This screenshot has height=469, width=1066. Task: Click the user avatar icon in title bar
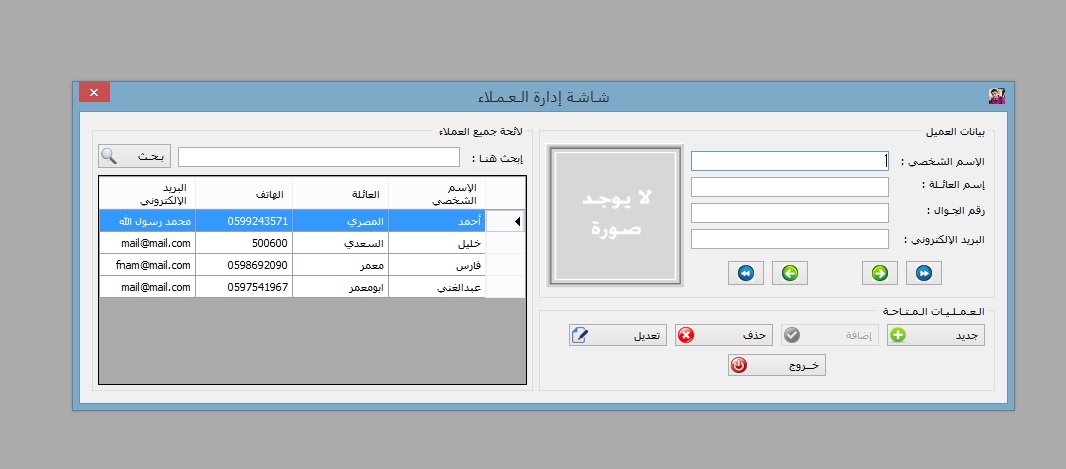(996, 96)
